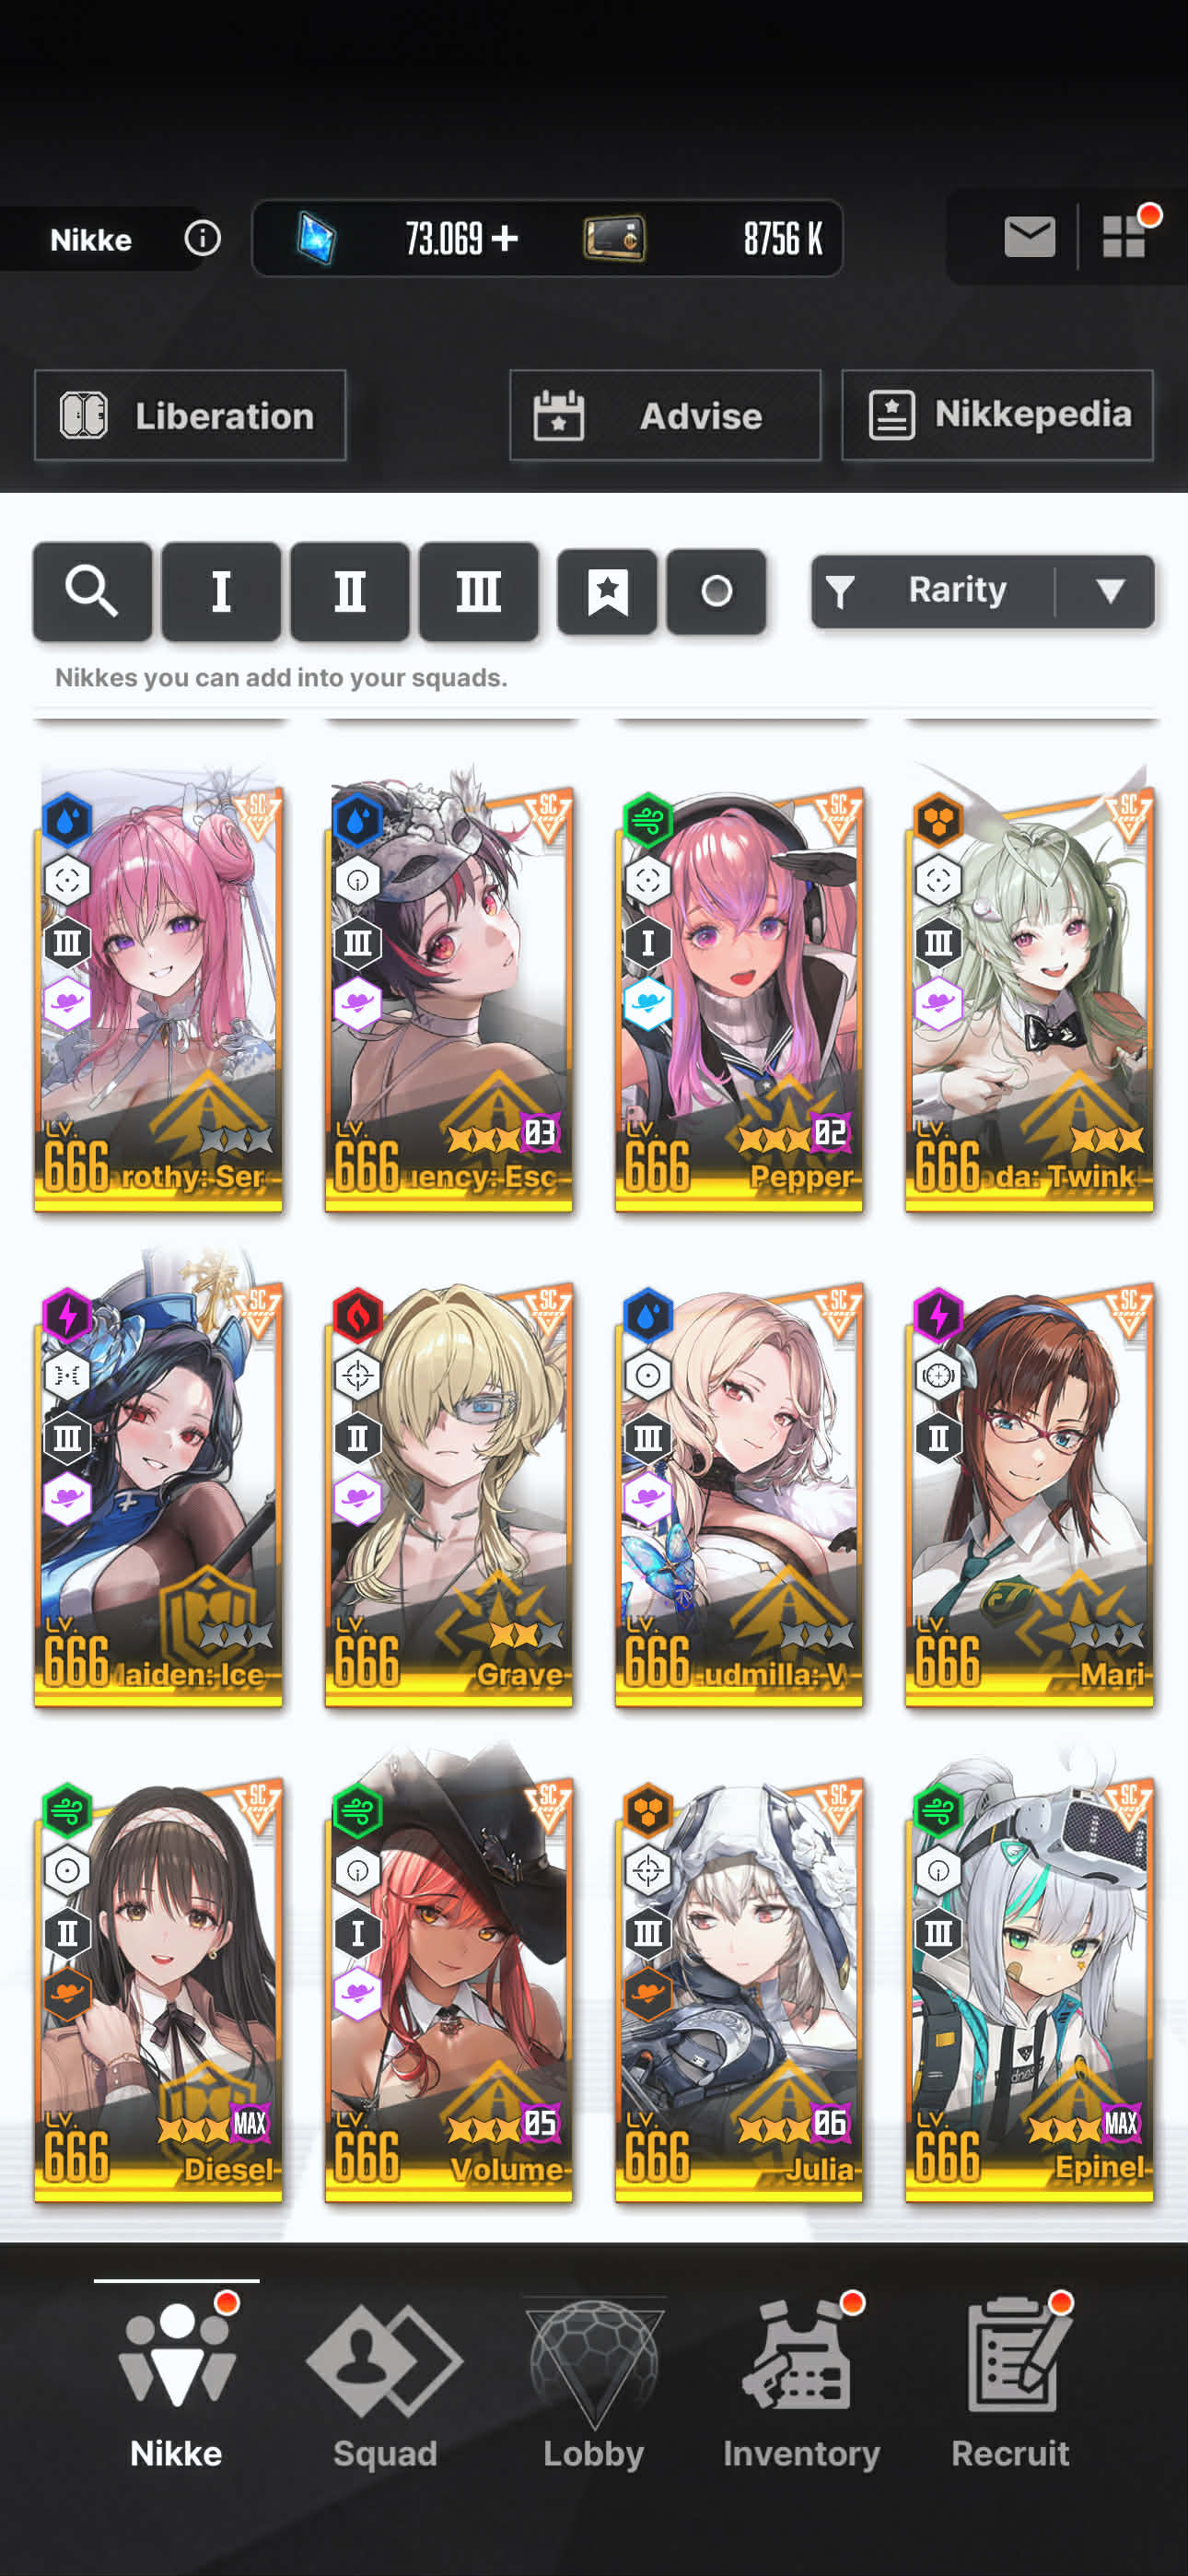Toggle Burst II filter
1188x2576 pixels.
click(x=350, y=591)
